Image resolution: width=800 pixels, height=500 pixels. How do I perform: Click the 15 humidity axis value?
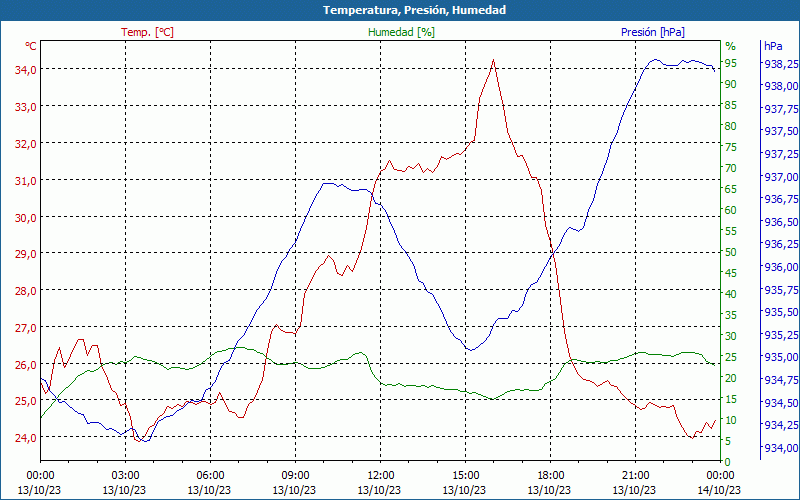731,399
